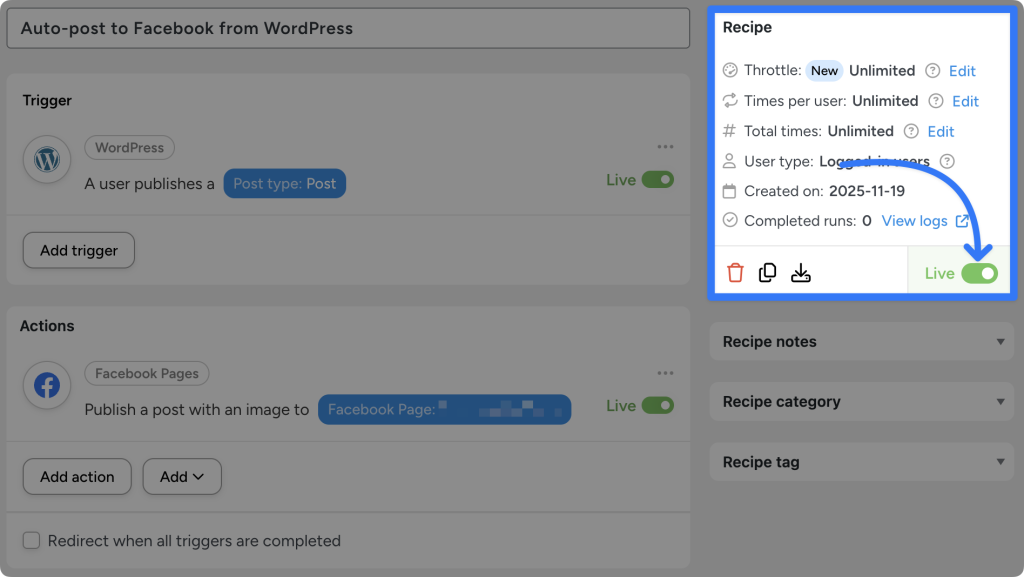
Task: Click the View logs external link icon
Action: 961,220
